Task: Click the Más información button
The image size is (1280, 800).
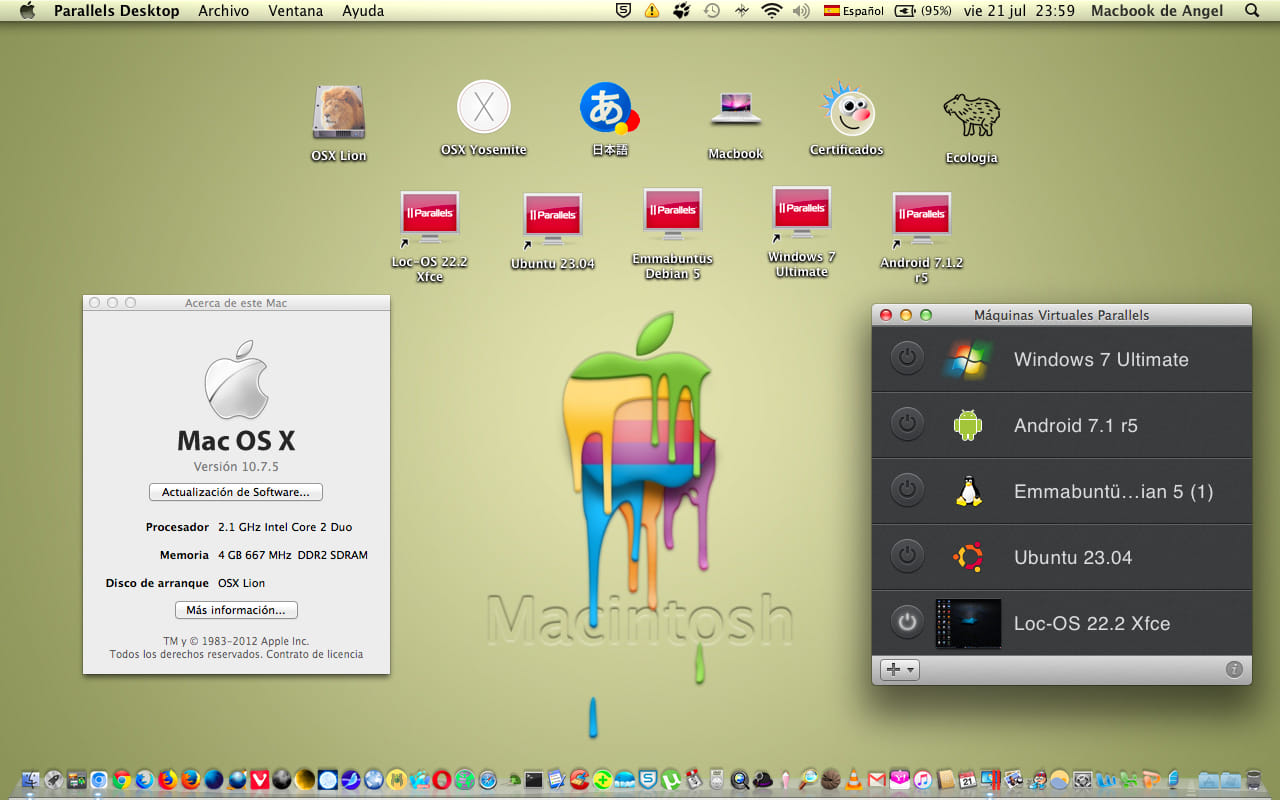Action: tap(236, 610)
